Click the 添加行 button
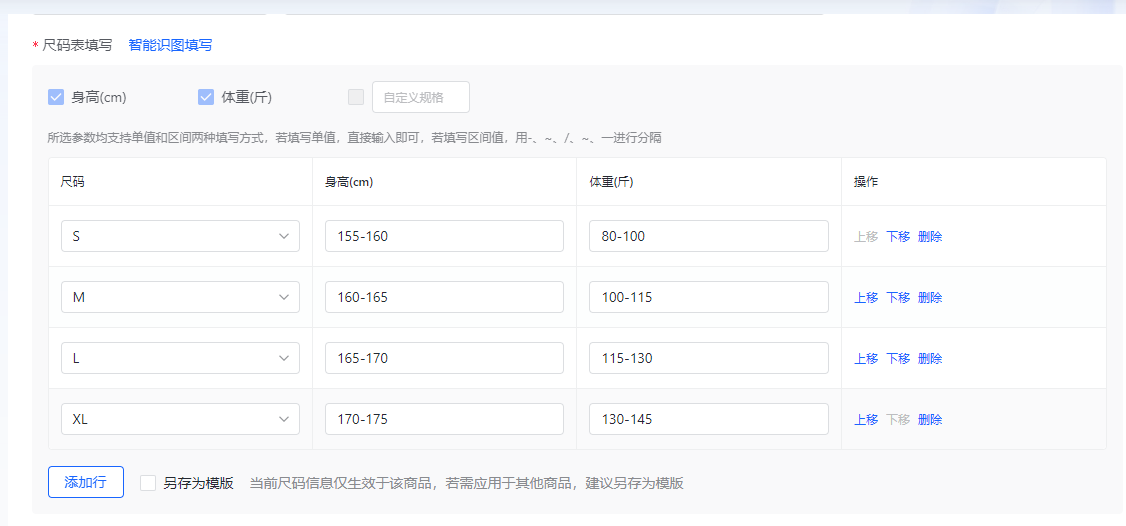This screenshot has height=526, width=1126. (x=85, y=482)
